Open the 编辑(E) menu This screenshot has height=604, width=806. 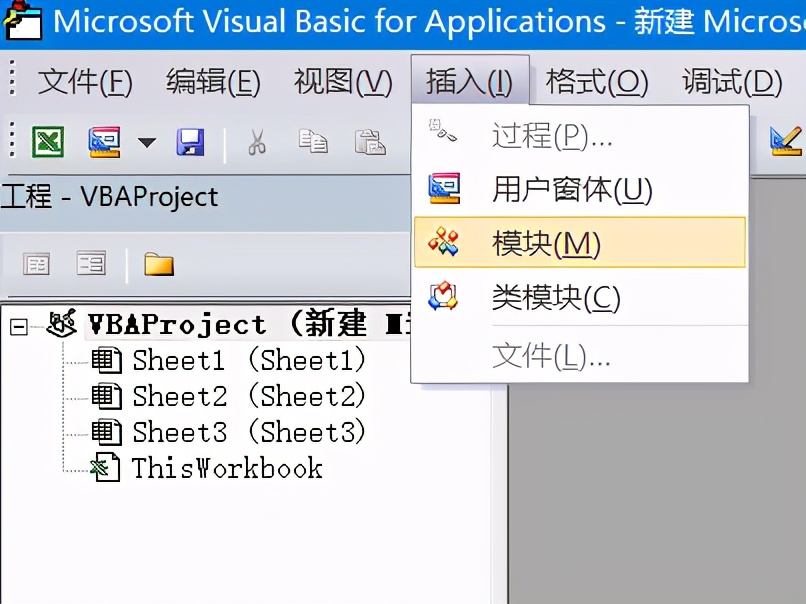213,82
